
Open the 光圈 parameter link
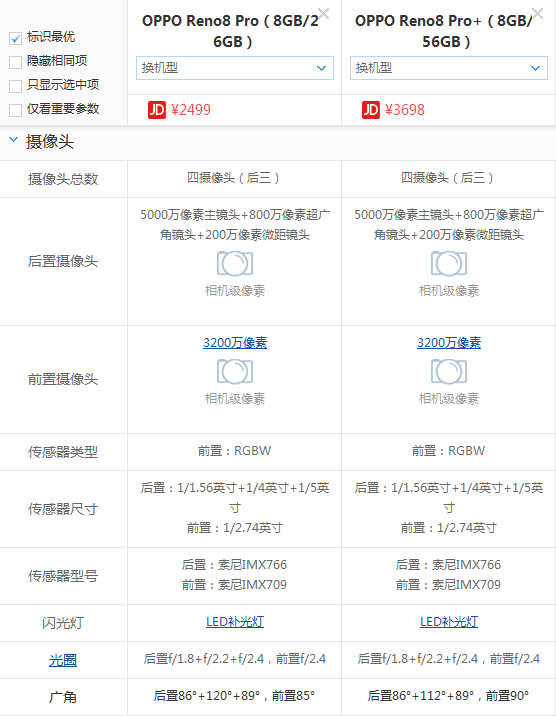point(63,660)
